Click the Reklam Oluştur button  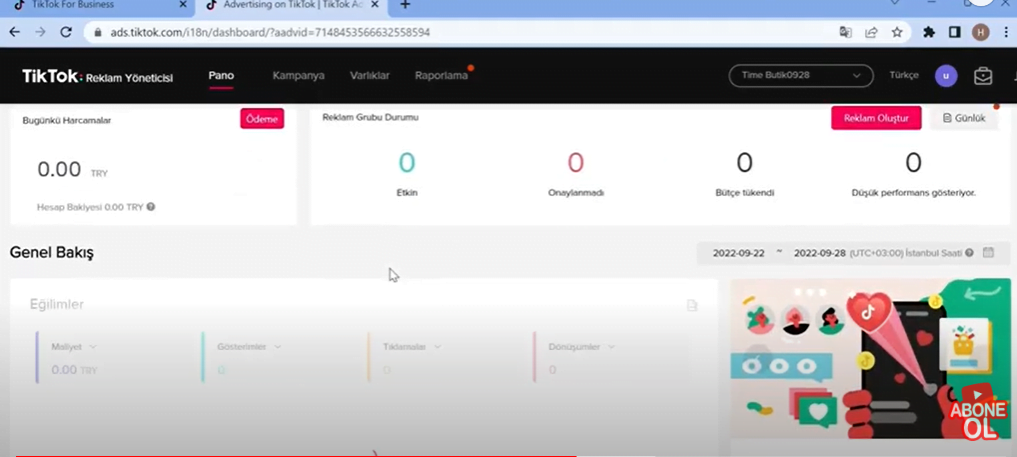[876, 118]
